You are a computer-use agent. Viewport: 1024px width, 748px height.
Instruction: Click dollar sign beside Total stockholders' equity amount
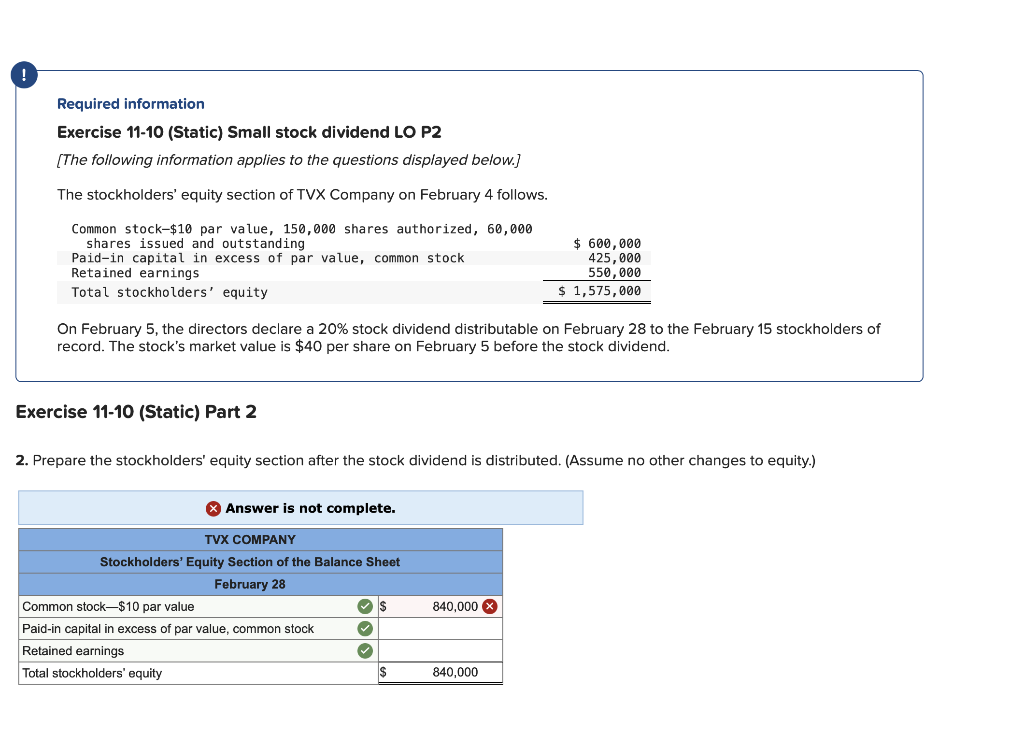click(x=381, y=672)
